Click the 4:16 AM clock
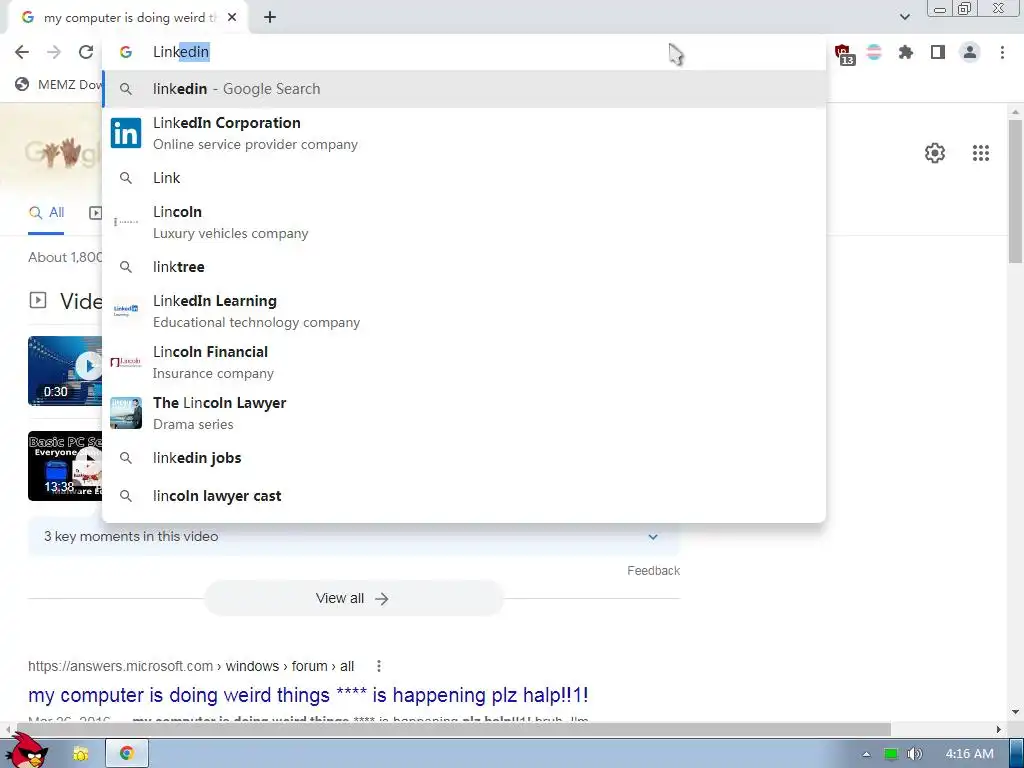The image size is (1024, 768). tap(969, 754)
